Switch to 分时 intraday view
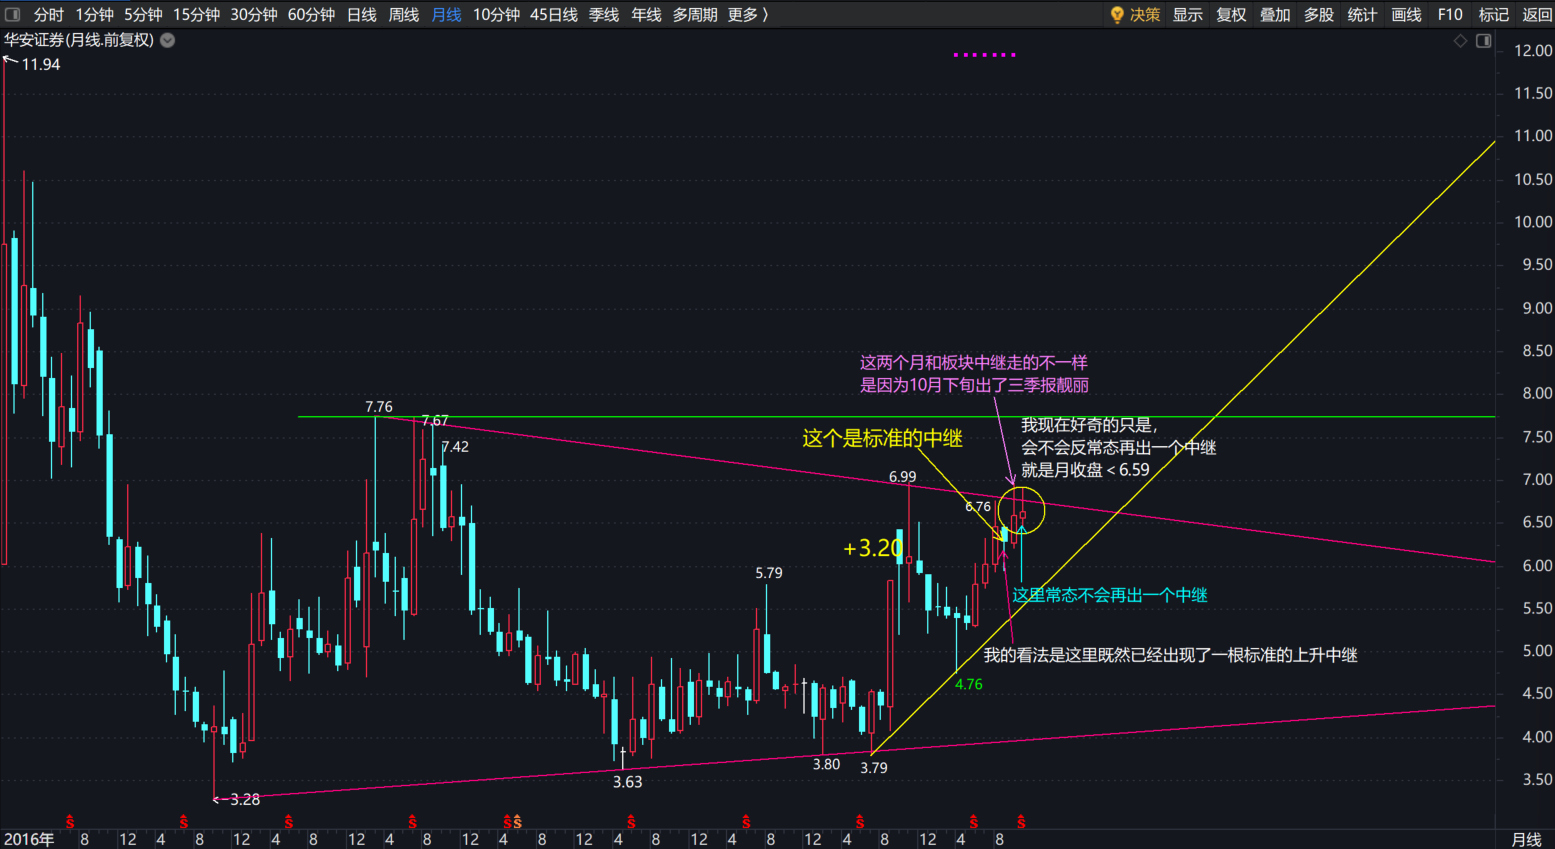Image resolution: width=1555 pixels, height=849 pixels. tap(48, 14)
